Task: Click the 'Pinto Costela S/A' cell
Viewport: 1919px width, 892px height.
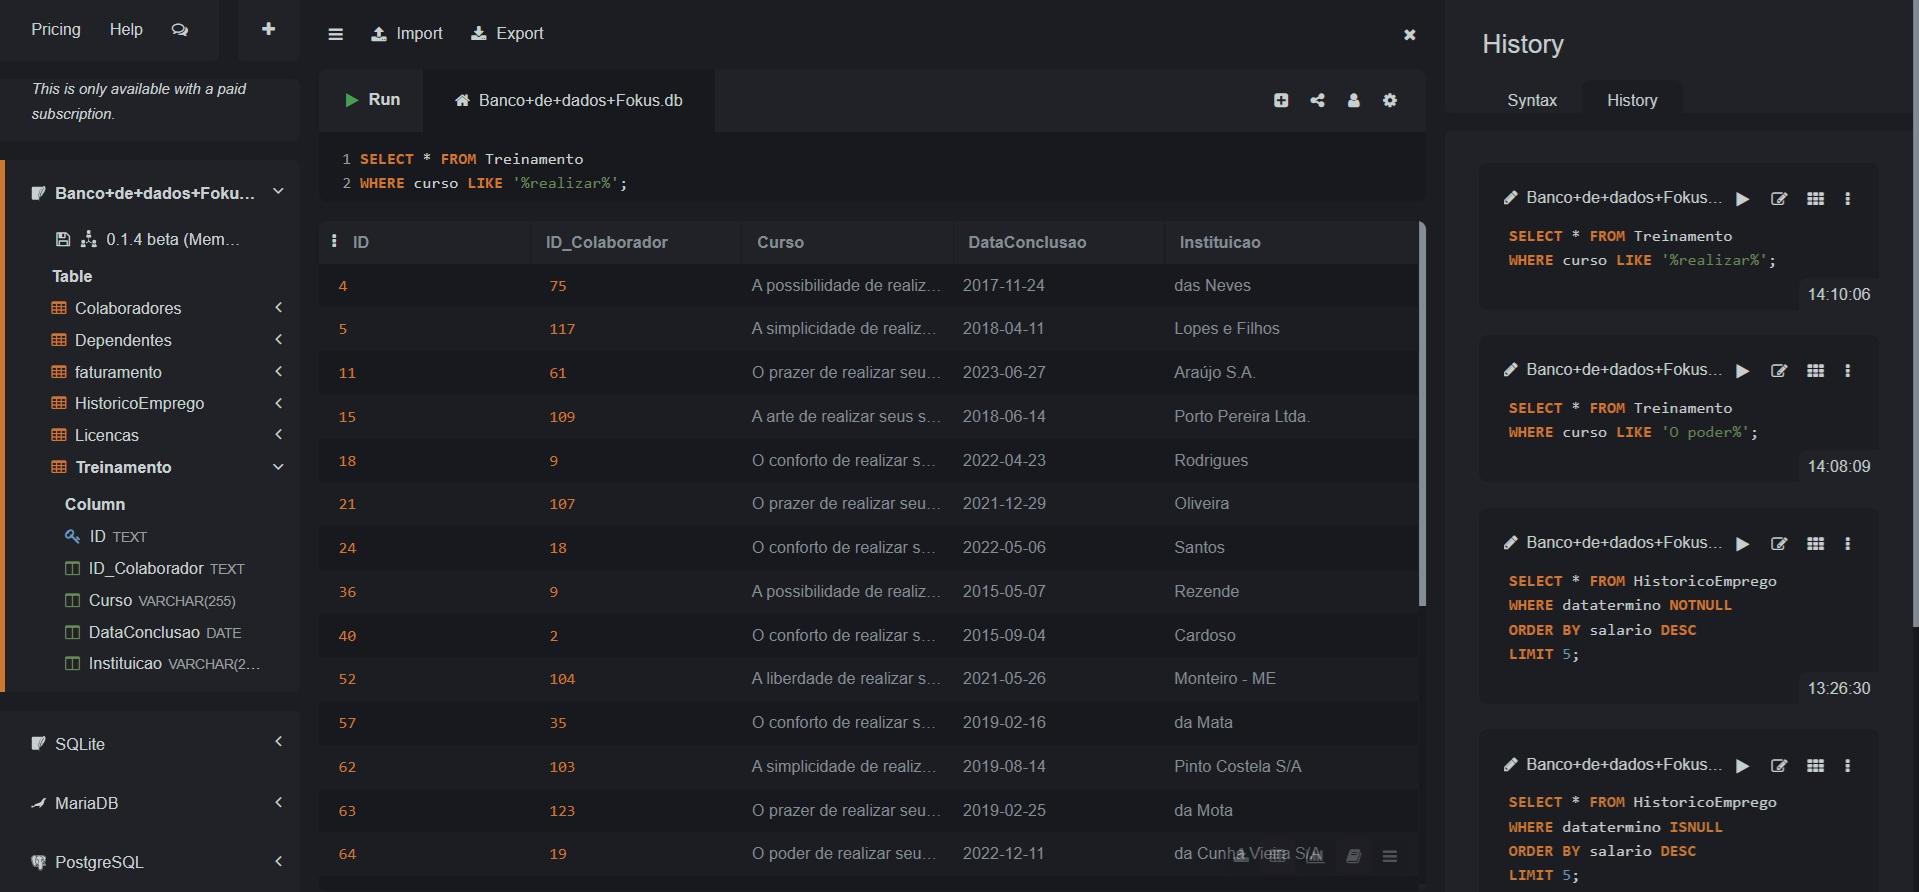Action: coord(1238,766)
